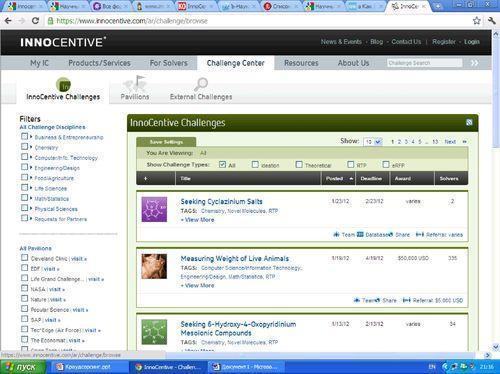
Task: Check the Theoretical challenge type
Action: click(x=299, y=164)
